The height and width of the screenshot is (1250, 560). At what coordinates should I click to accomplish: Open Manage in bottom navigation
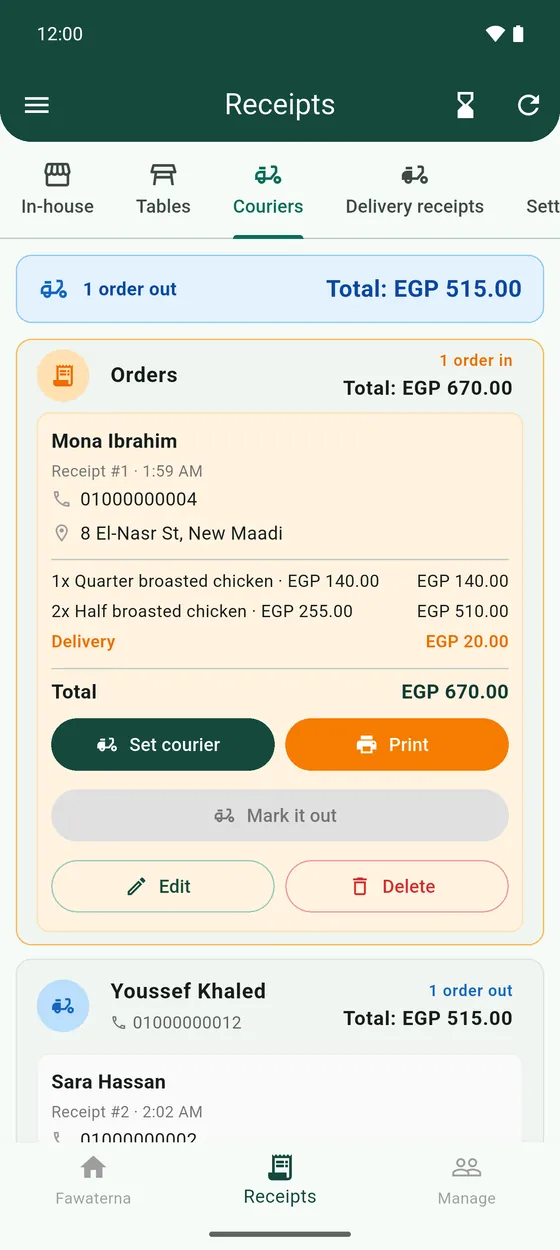tap(467, 1181)
